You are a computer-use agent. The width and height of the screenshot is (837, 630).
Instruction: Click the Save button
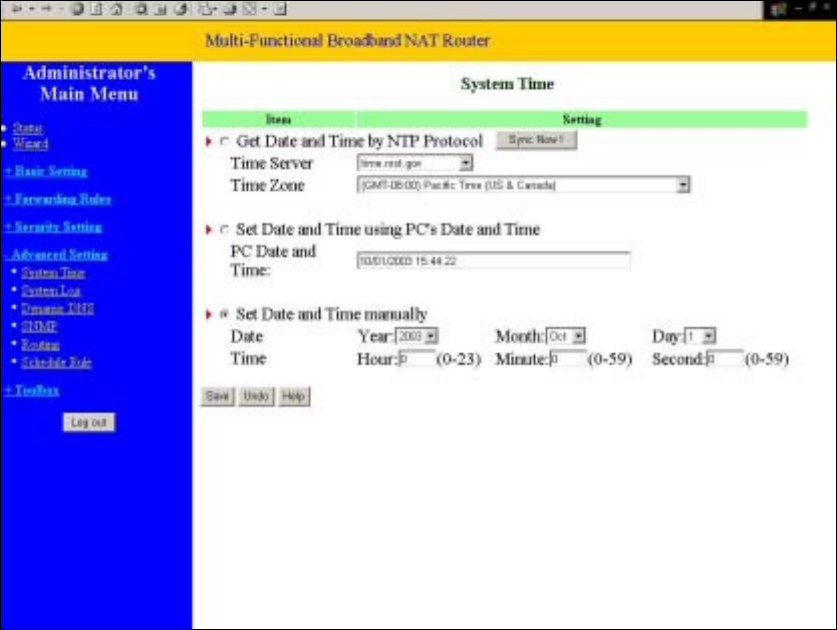click(x=217, y=396)
